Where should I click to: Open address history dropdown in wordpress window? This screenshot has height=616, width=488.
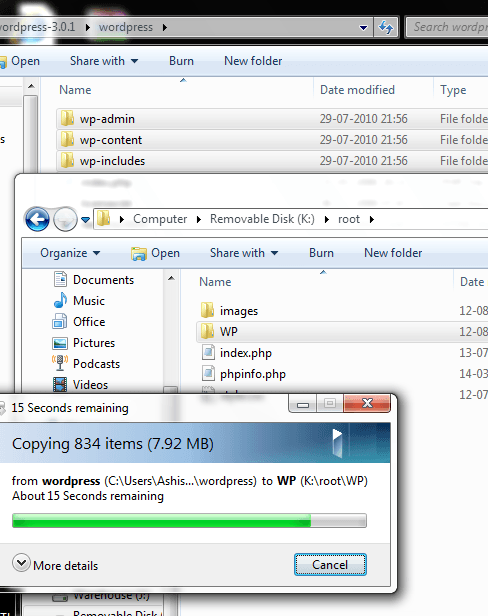click(x=363, y=28)
